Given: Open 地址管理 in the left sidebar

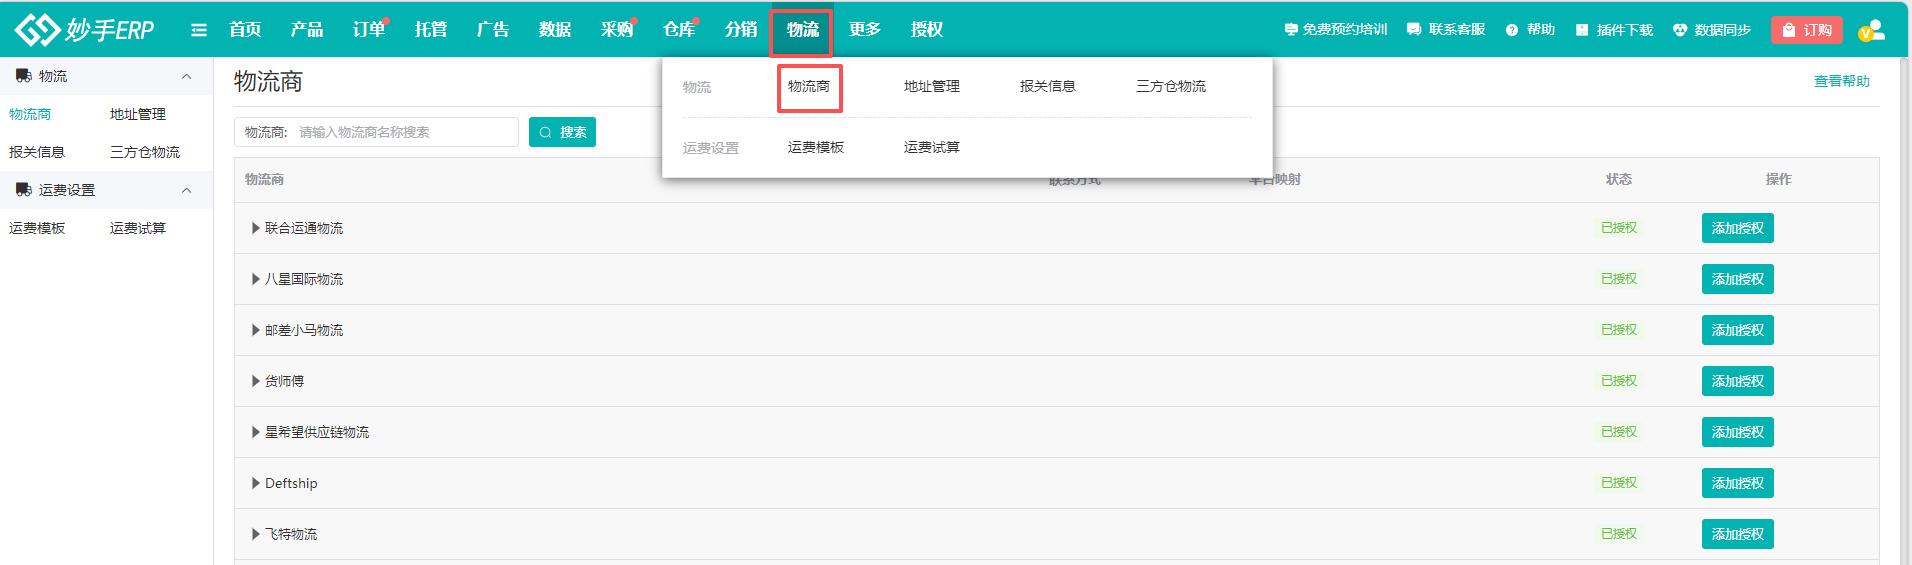Looking at the screenshot, I should [138, 114].
